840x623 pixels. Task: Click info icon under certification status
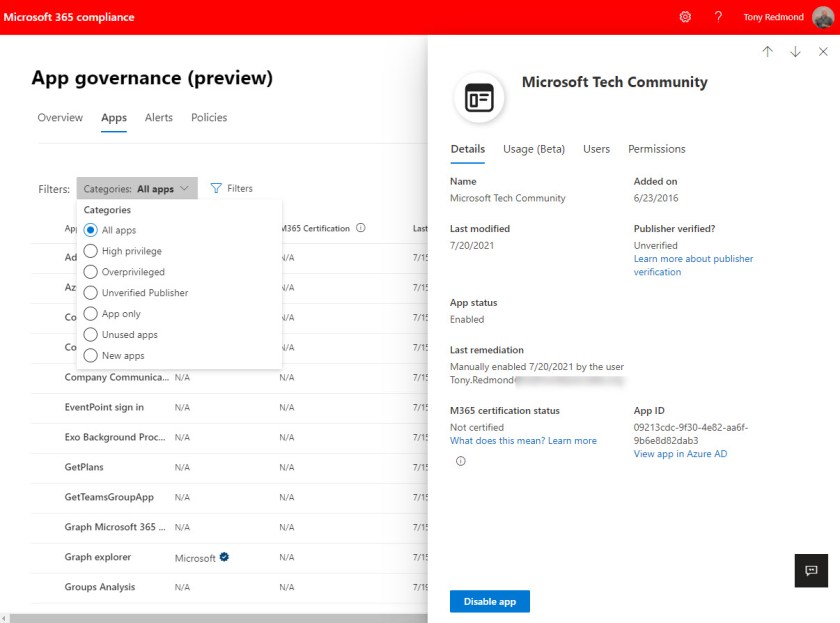click(x=461, y=461)
